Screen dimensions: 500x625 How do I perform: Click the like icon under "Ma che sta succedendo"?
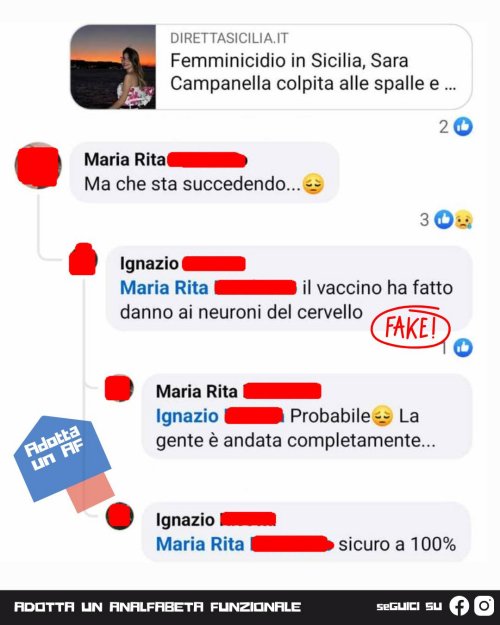click(x=443, y=219)
